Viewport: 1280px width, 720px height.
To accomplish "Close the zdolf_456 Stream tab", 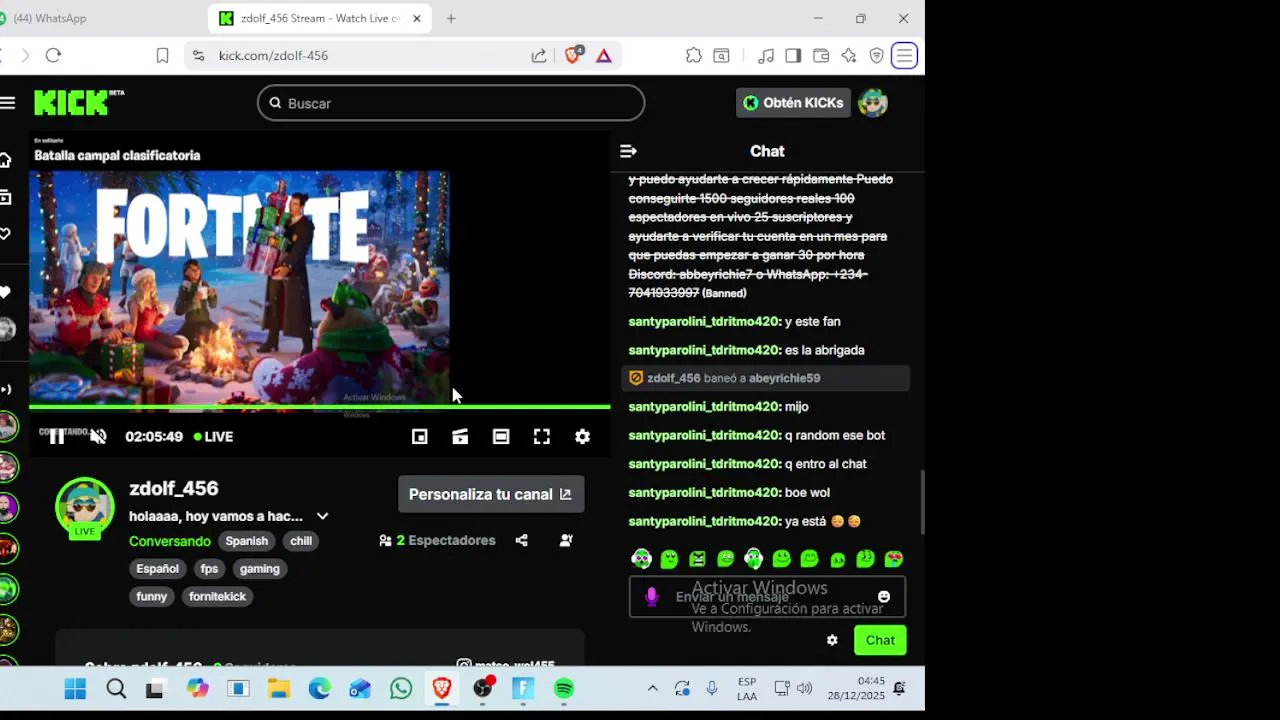I will pos(417,18).
